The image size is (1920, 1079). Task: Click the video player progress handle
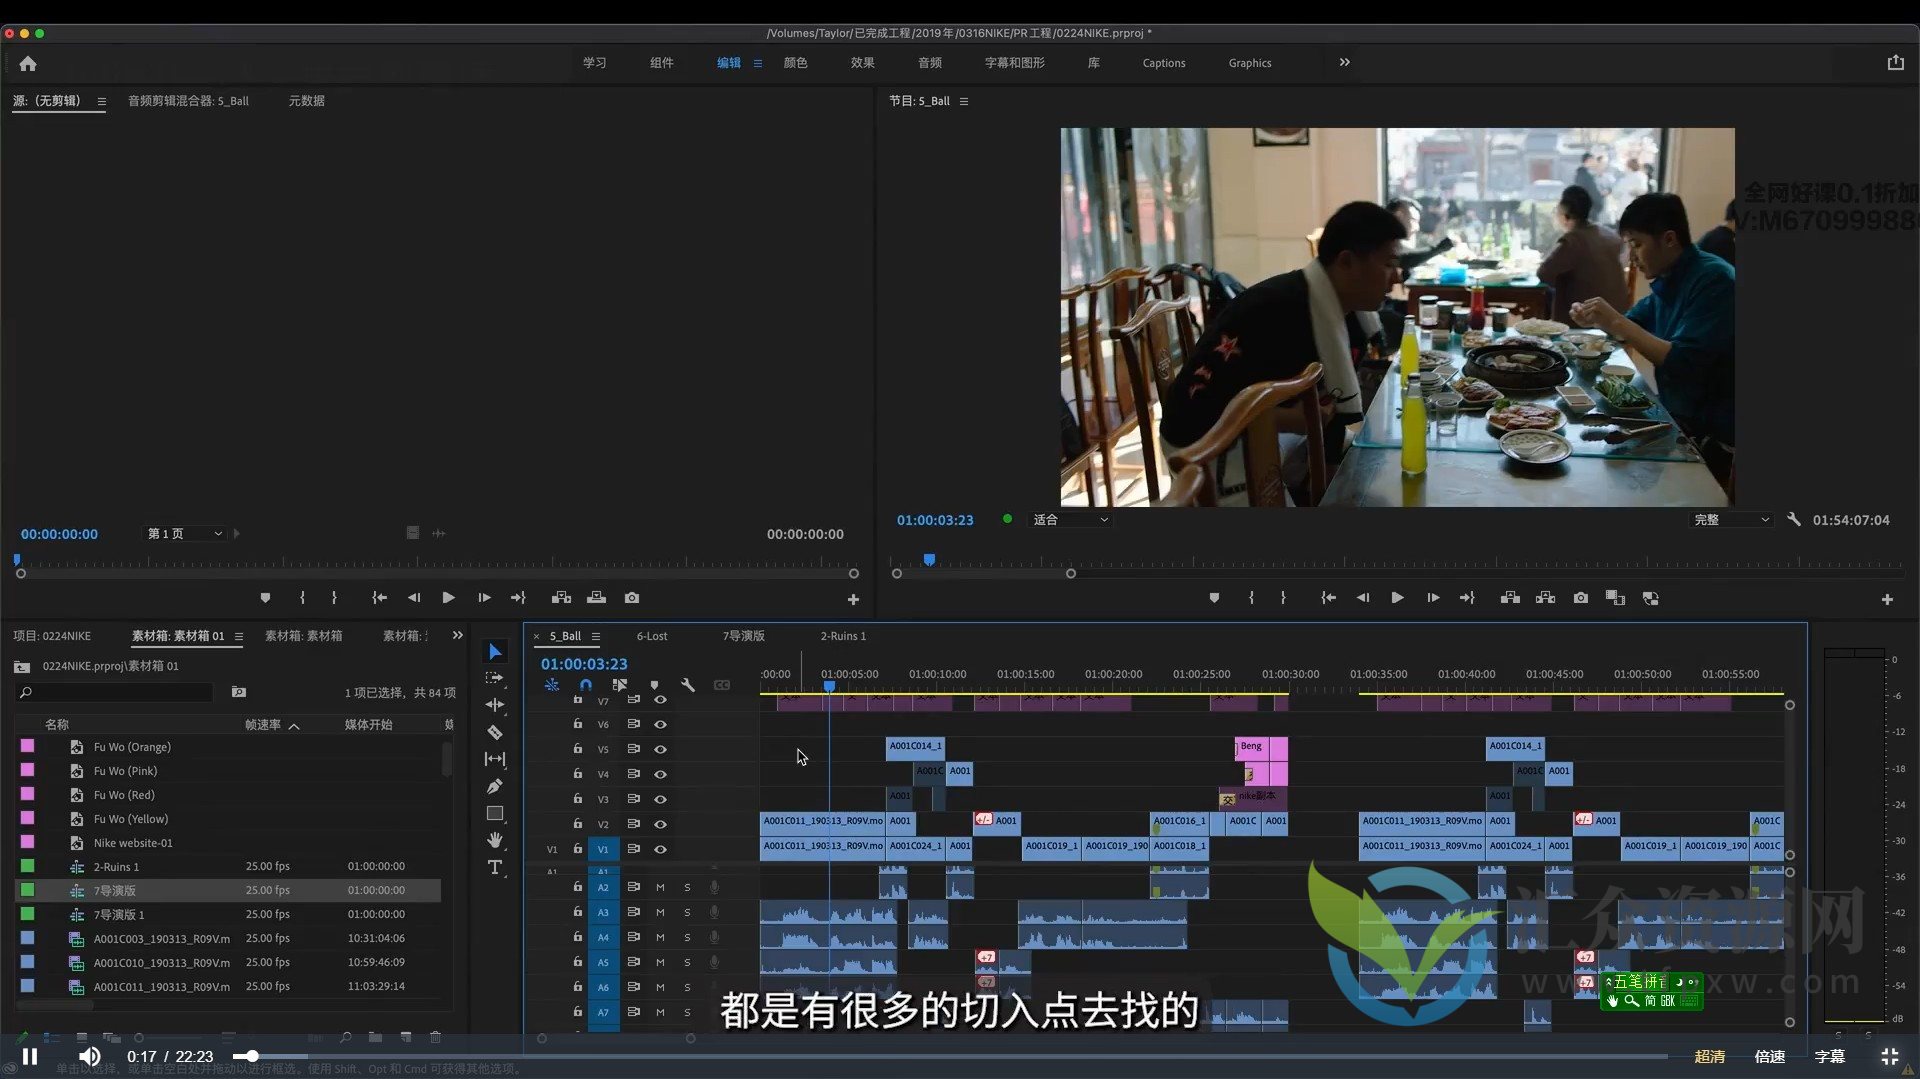click(253, 1056)
